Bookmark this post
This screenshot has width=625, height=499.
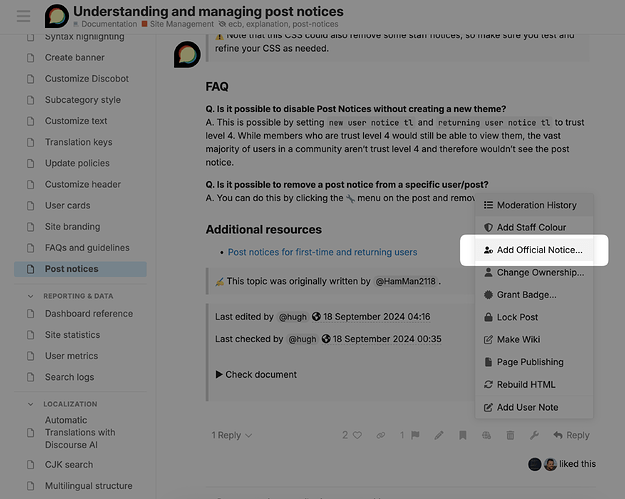click(x=462, y=435)
